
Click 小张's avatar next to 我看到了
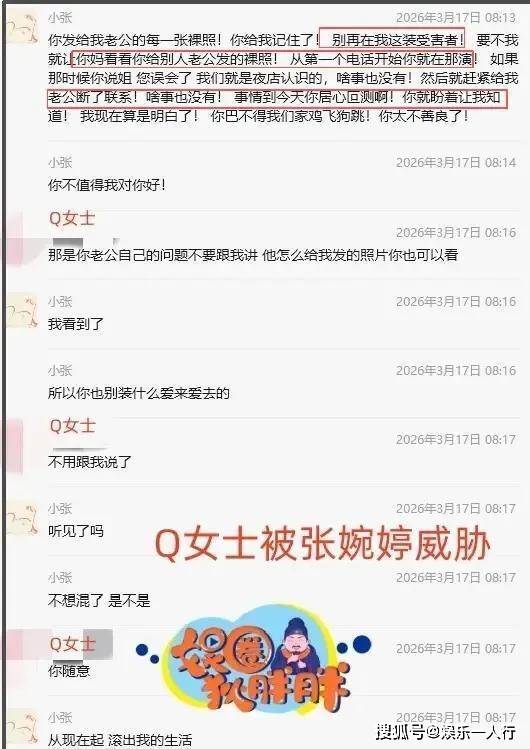[x=22, y=310]
